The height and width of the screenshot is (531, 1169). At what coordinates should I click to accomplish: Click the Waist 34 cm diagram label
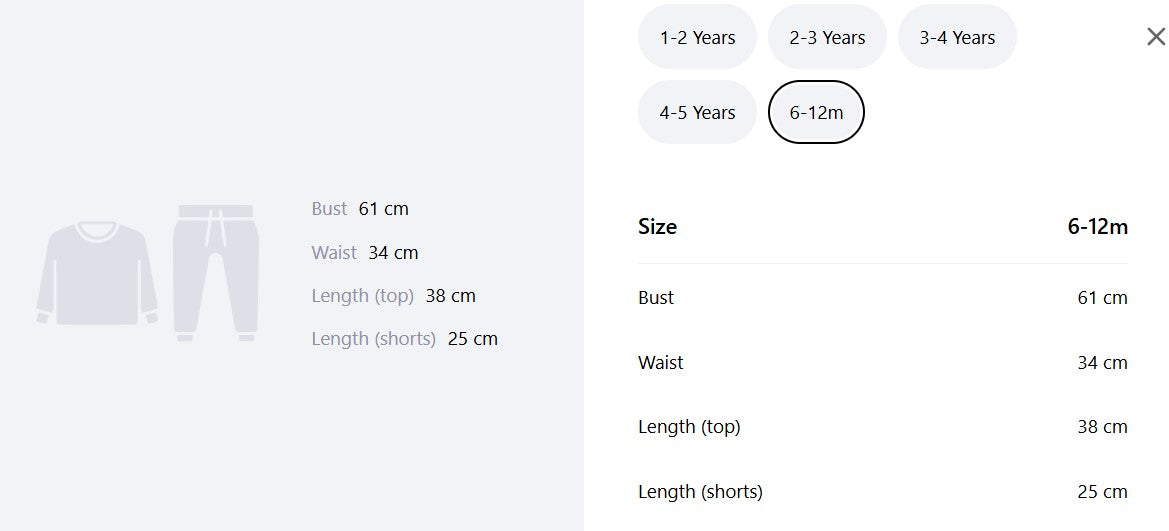tap(365, 253)
